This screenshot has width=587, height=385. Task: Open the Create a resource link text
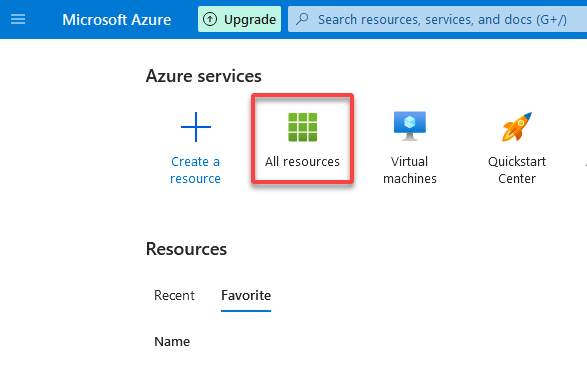point(195,170)
